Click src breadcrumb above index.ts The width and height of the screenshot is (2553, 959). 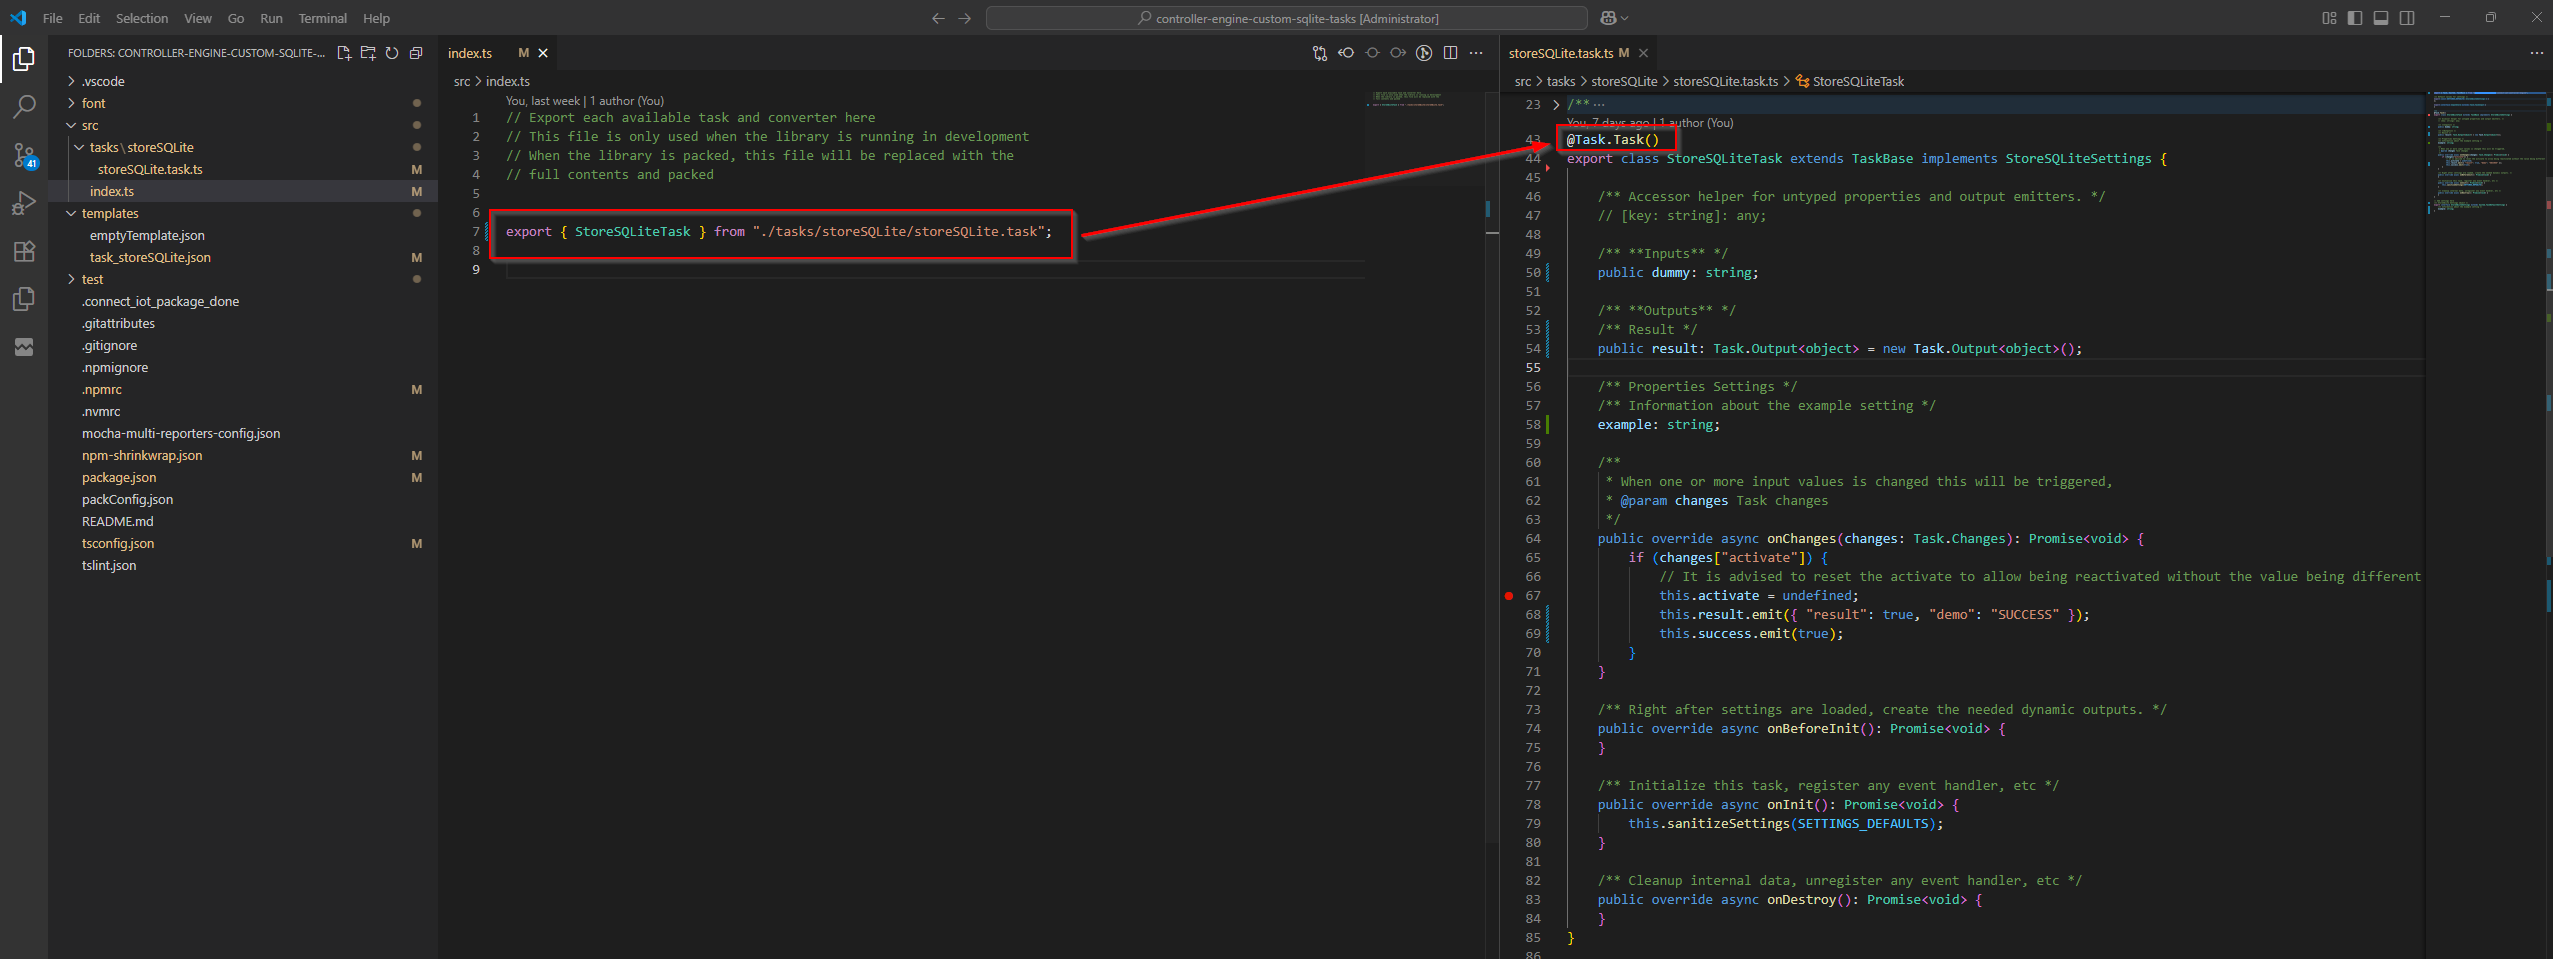pyautogui.click(x=462, y=81)
